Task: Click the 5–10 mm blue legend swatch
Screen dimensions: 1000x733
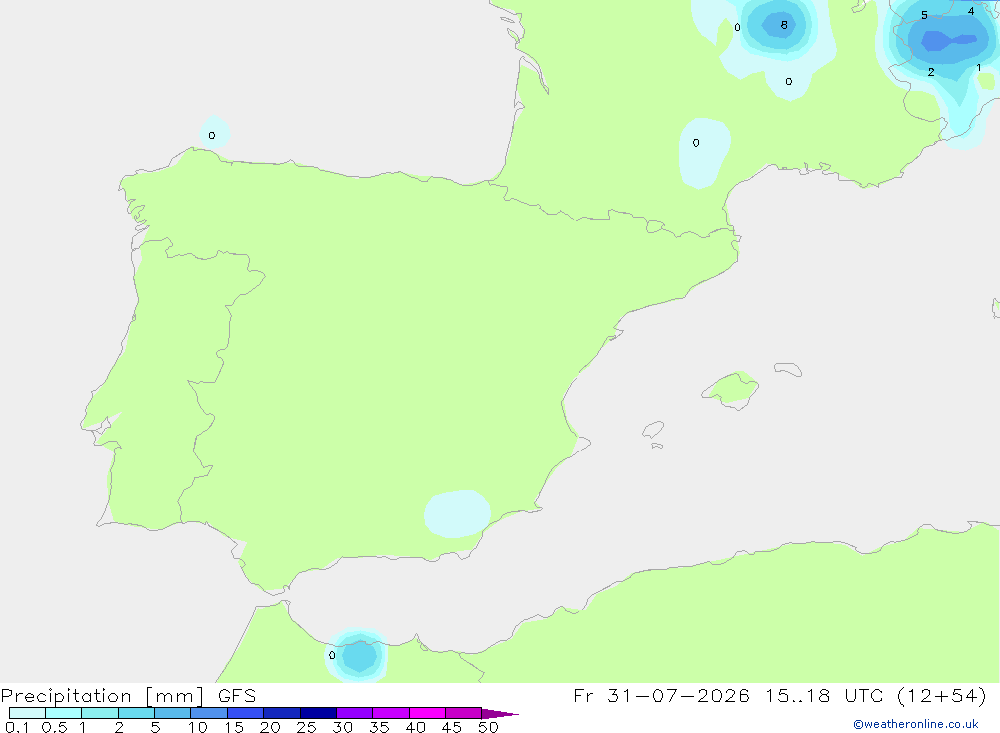Action: point(173,713)
